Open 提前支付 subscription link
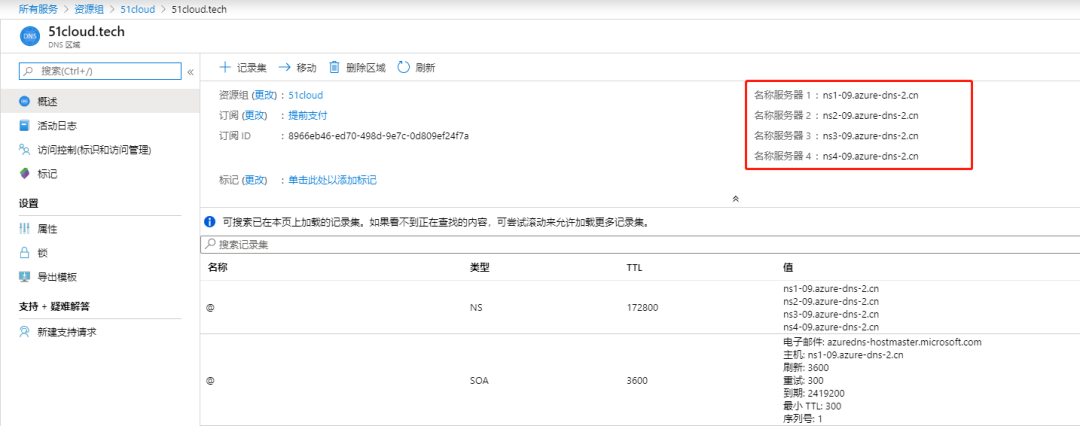Viewport: 1080px width, 426px height. pyautogui.click(x=308, y=115)
